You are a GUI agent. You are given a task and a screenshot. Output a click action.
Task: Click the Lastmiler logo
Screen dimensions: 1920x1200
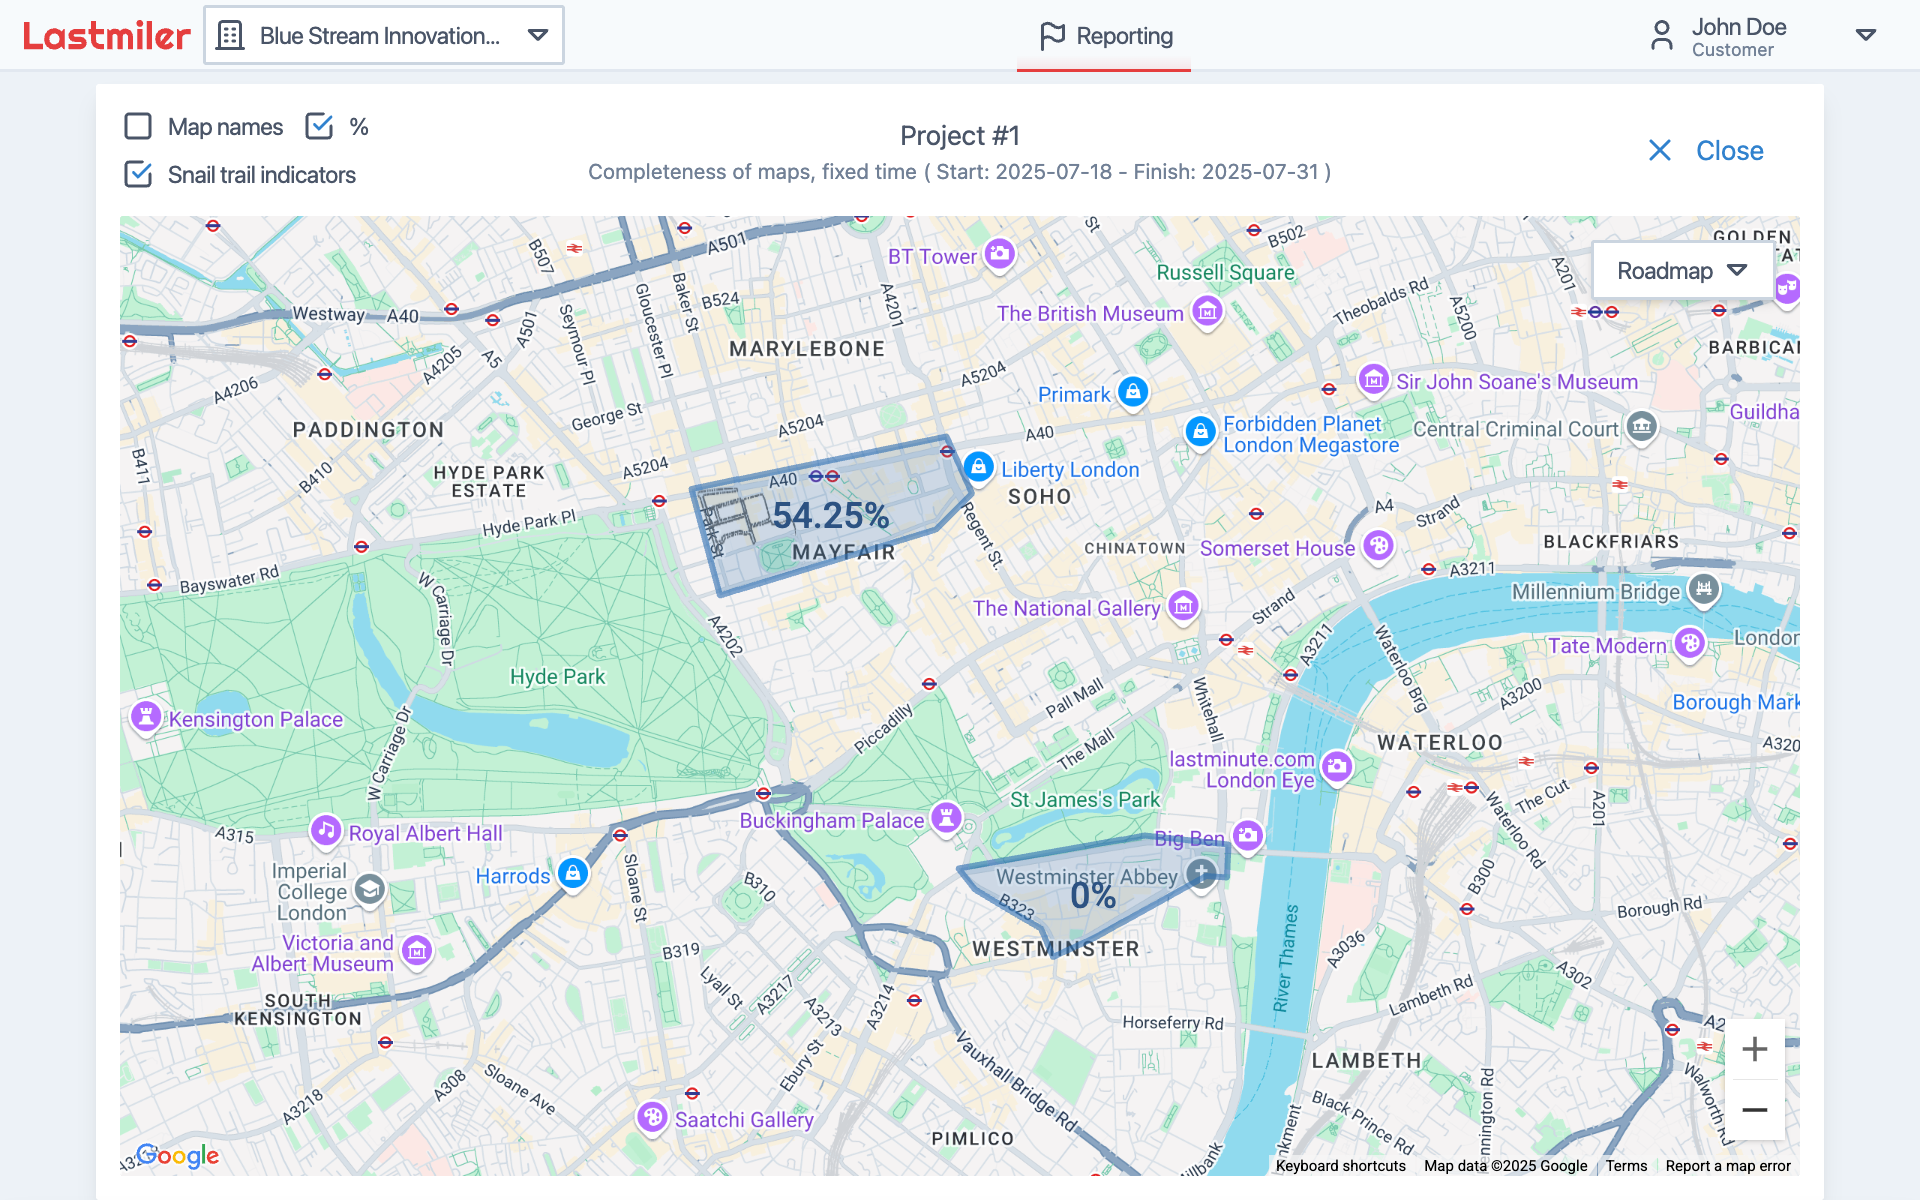(106, 36)
